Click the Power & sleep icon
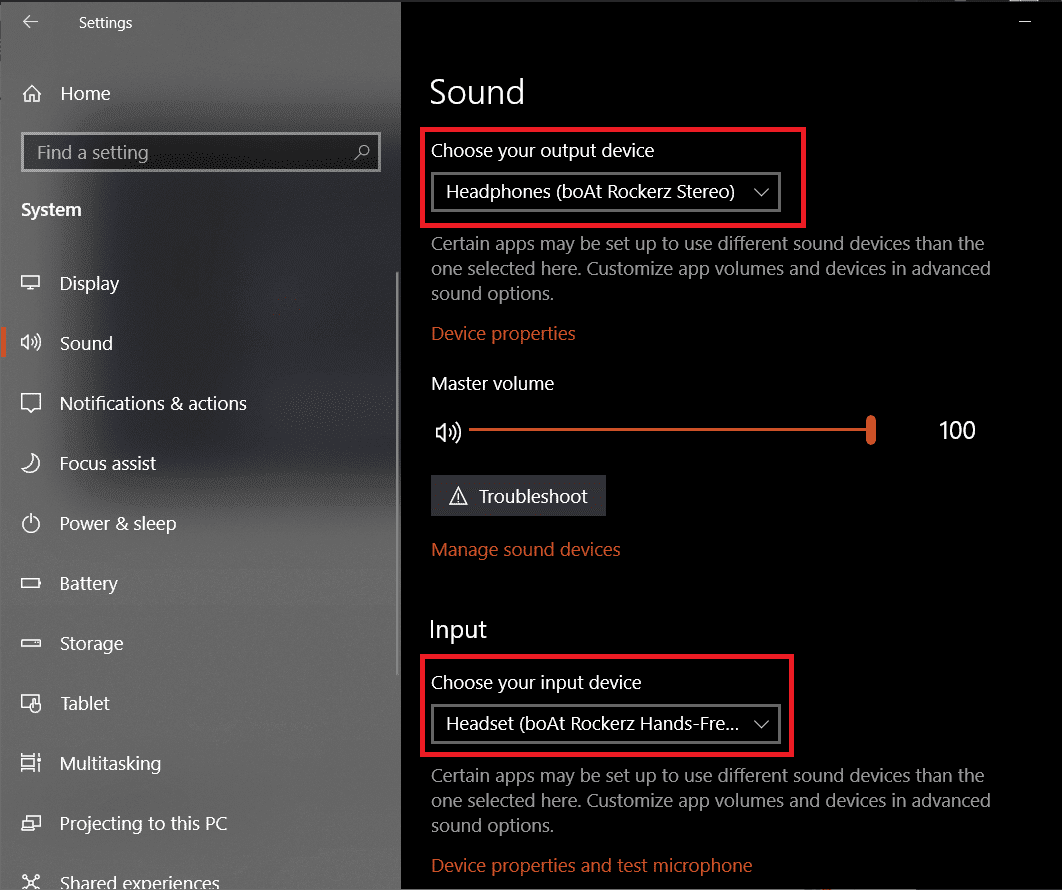The image size is (1062, 890). [x=30, y=523]
